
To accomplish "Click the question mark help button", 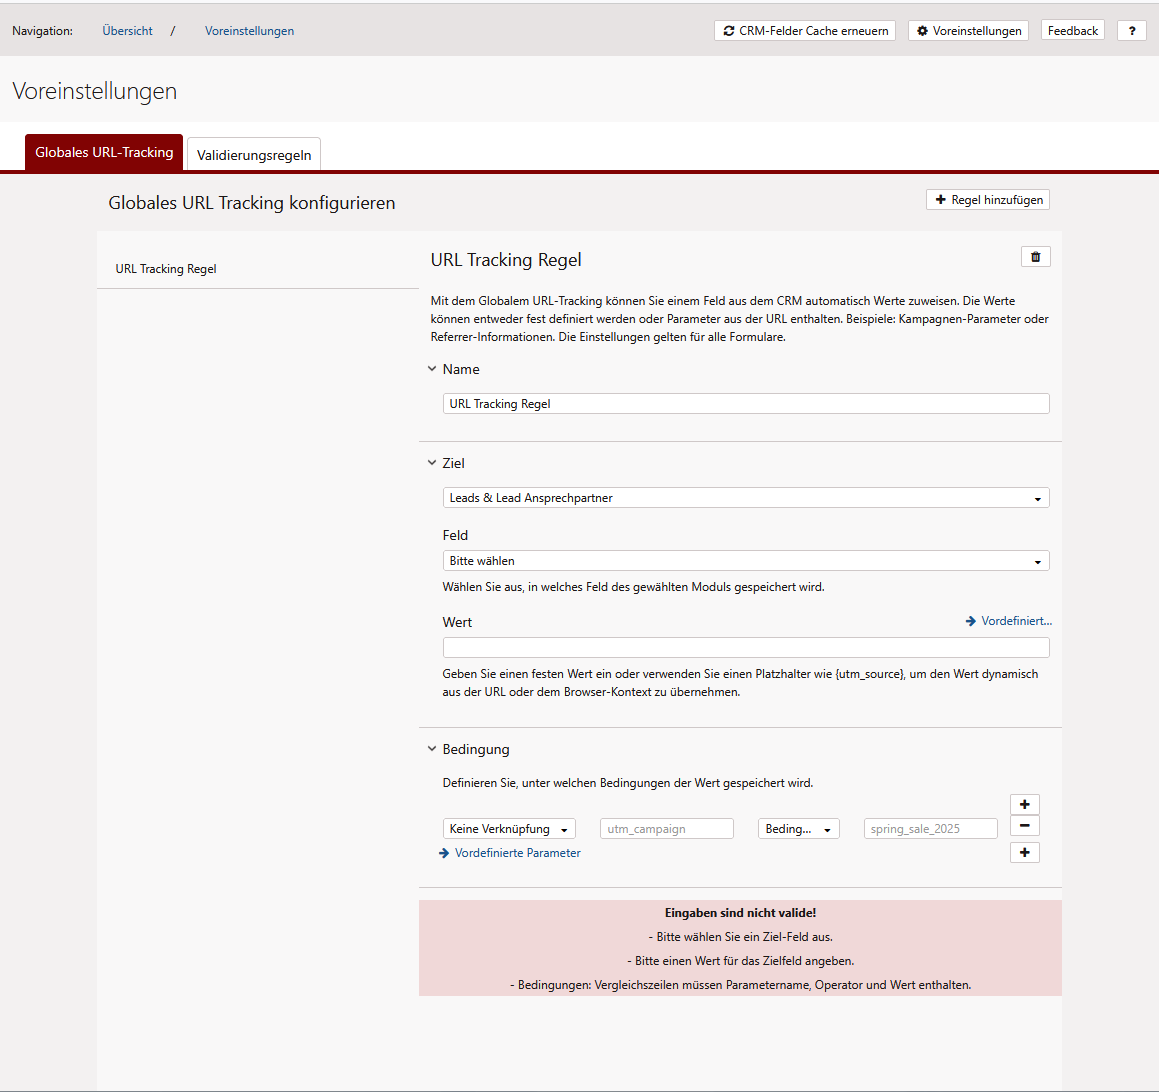I will (1131, 31).
